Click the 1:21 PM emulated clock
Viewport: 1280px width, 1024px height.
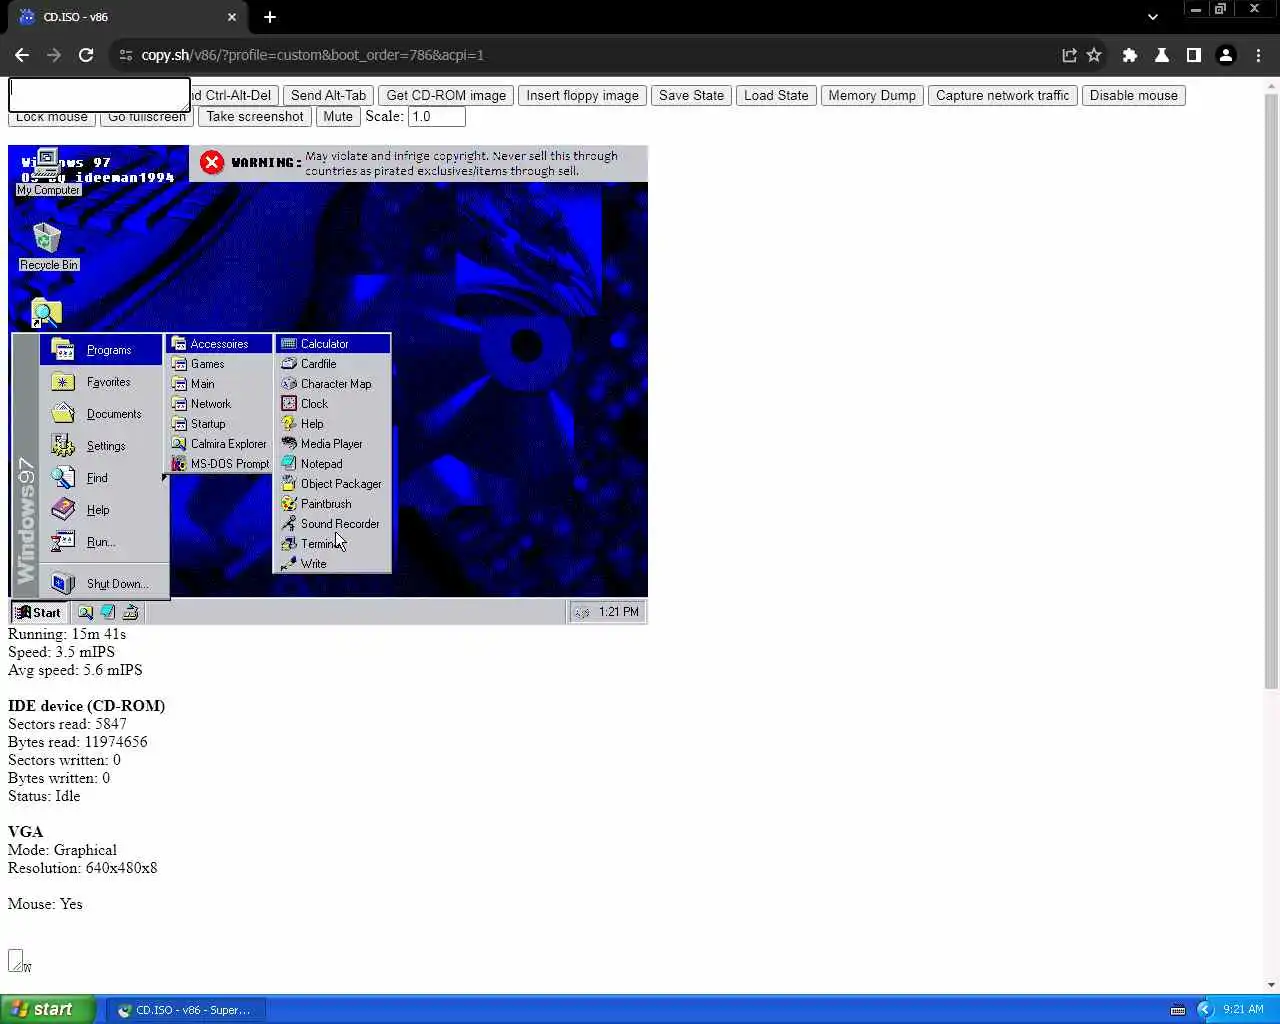pyautogui.click(x=618, y=612)
